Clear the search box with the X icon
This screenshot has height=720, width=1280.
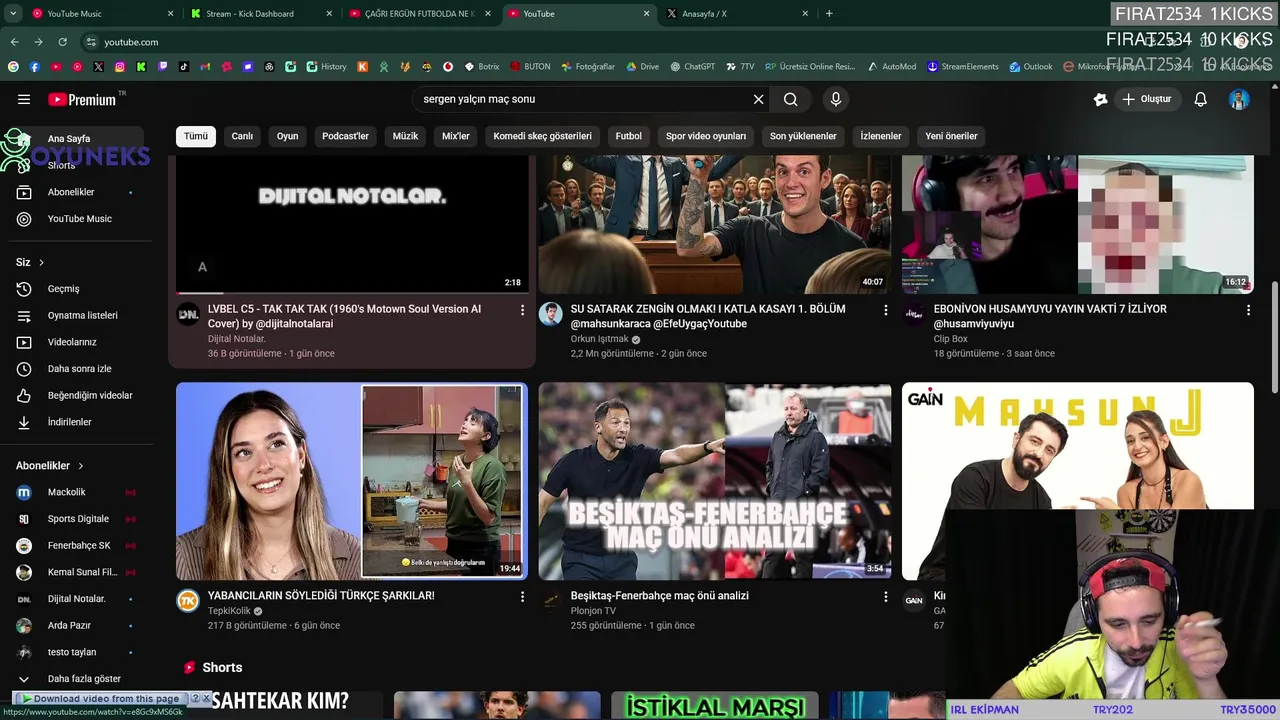click(758, 99)
